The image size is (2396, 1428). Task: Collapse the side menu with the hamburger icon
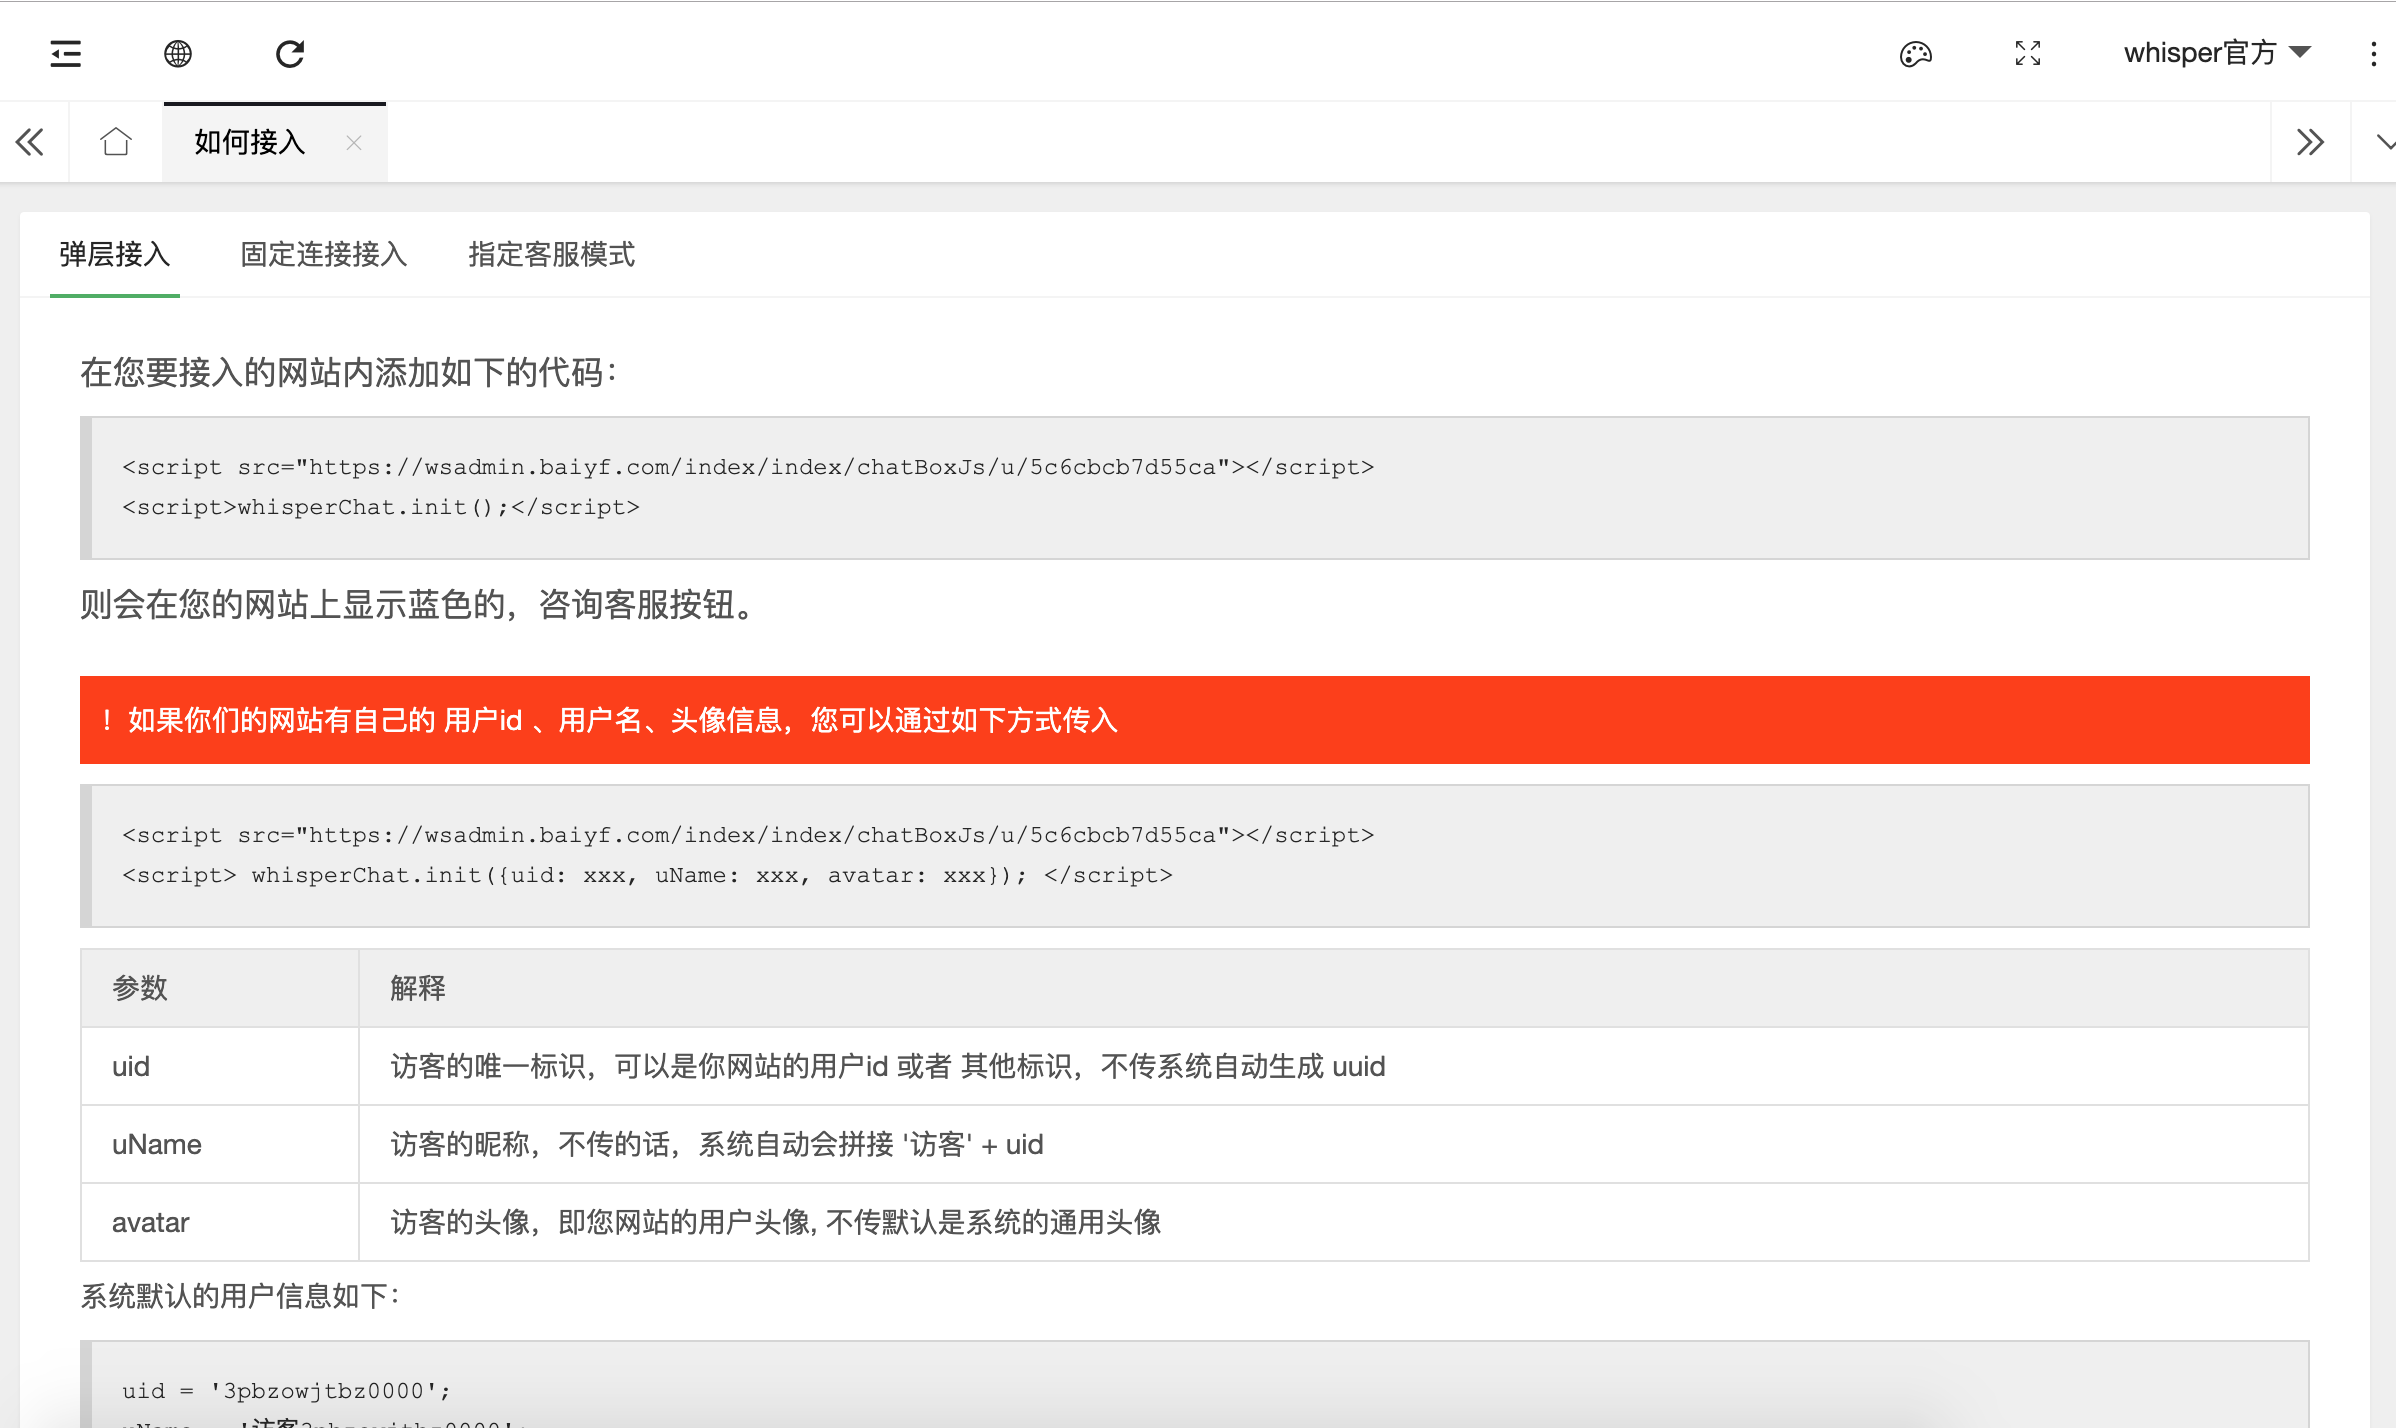click(x=66, y=53)
